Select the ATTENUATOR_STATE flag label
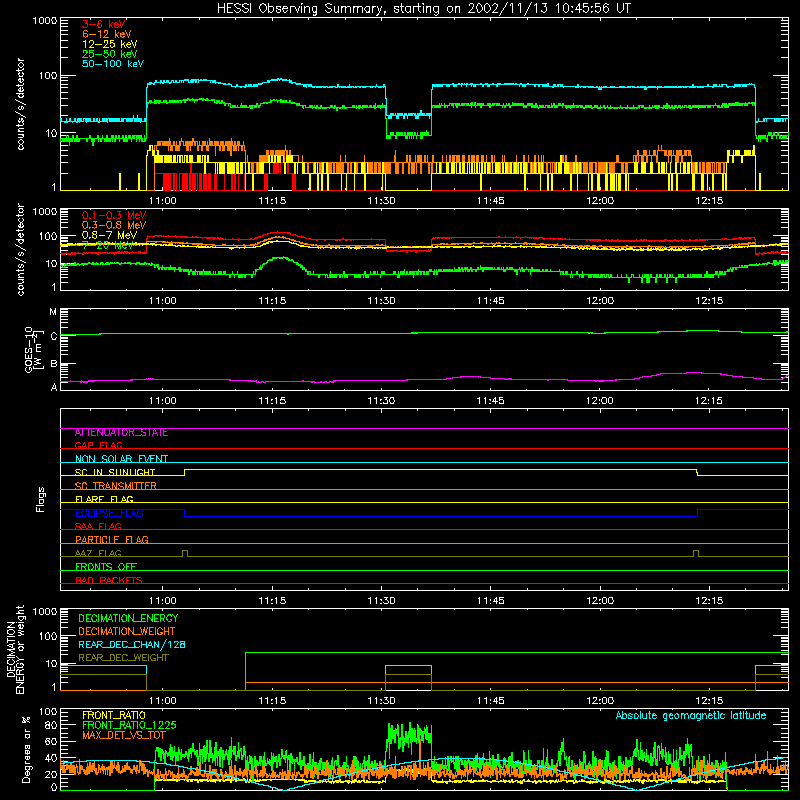800x800 pixels. point(121,433)
